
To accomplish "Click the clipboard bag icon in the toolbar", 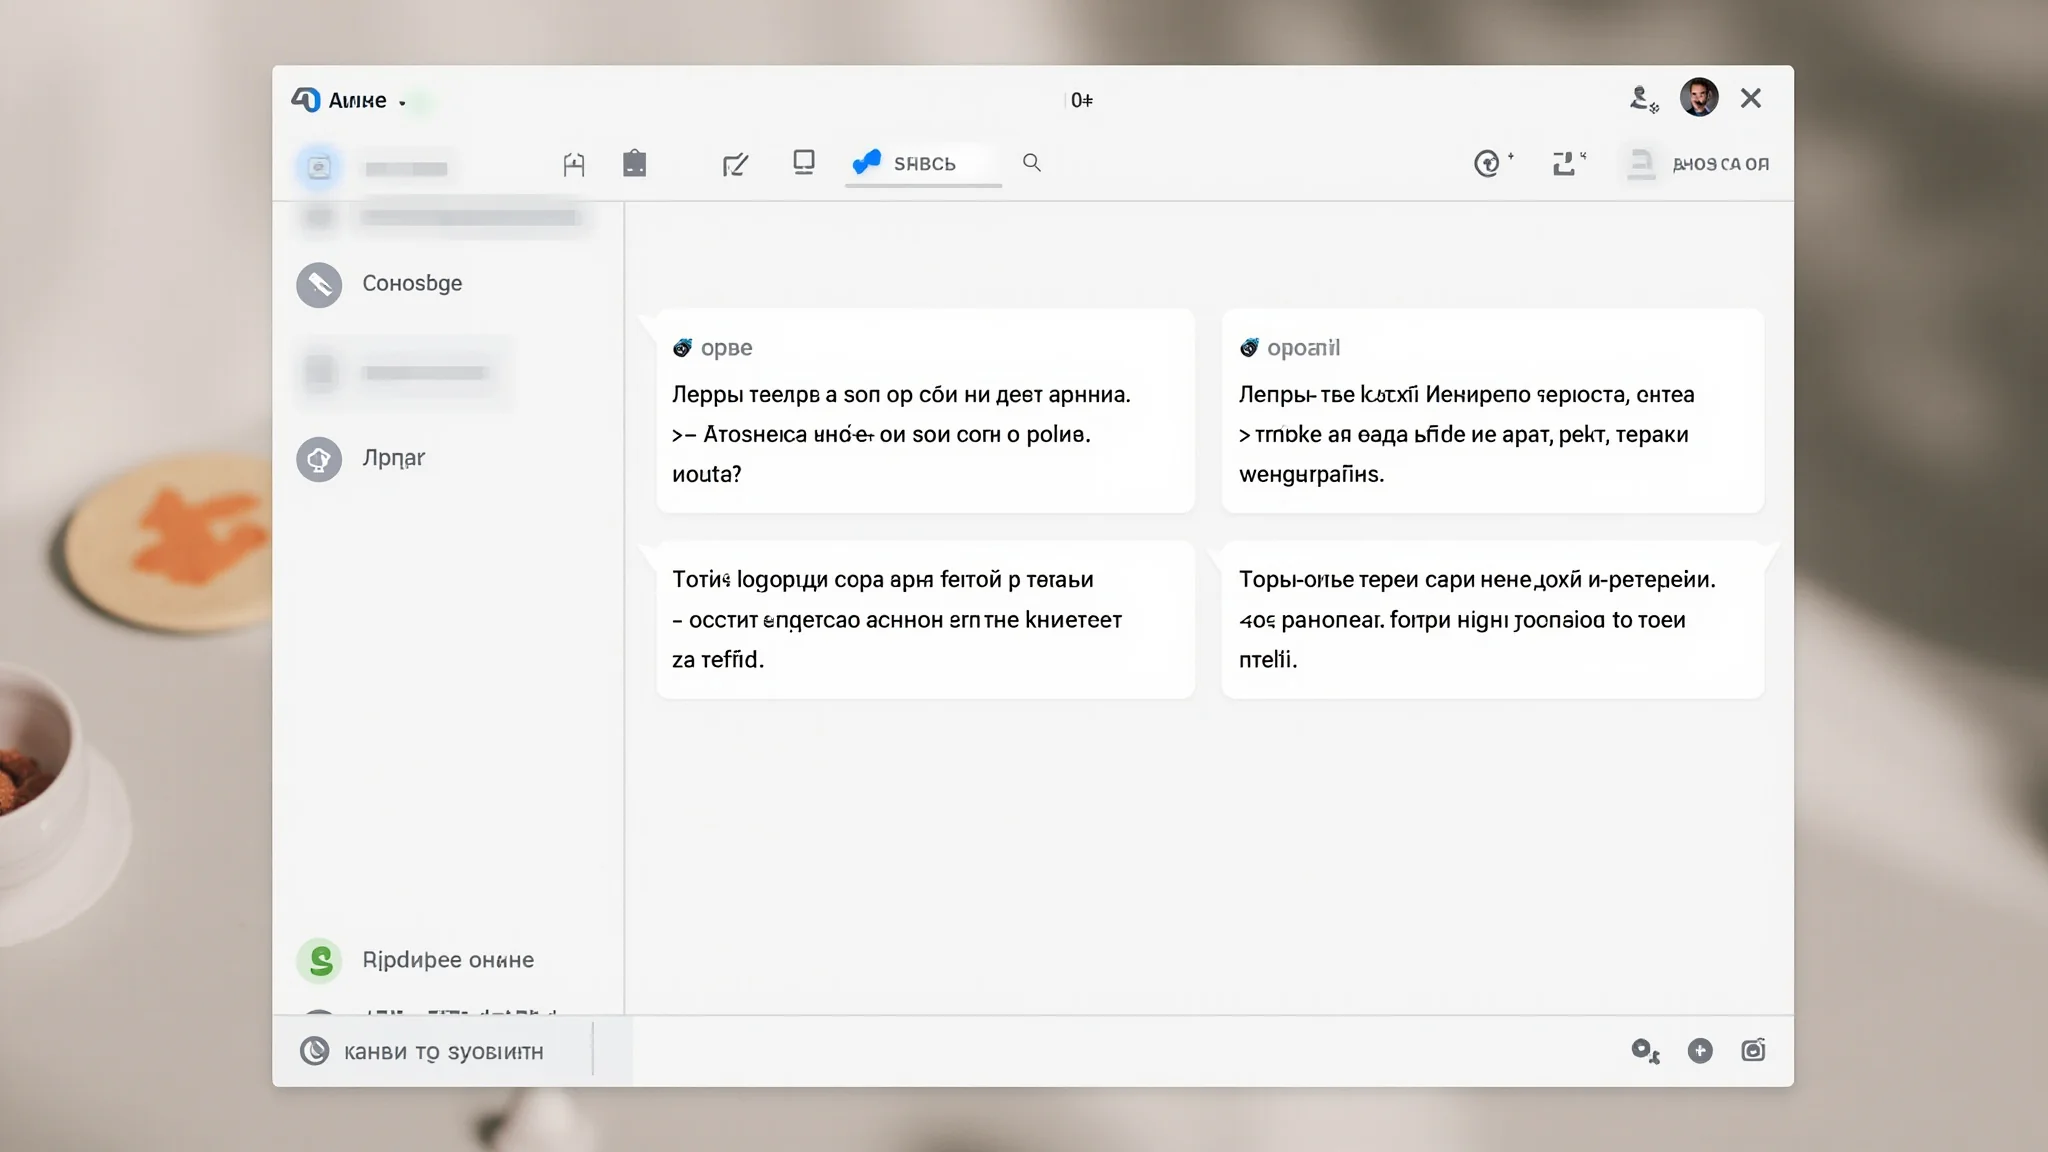I will (634, 163).
